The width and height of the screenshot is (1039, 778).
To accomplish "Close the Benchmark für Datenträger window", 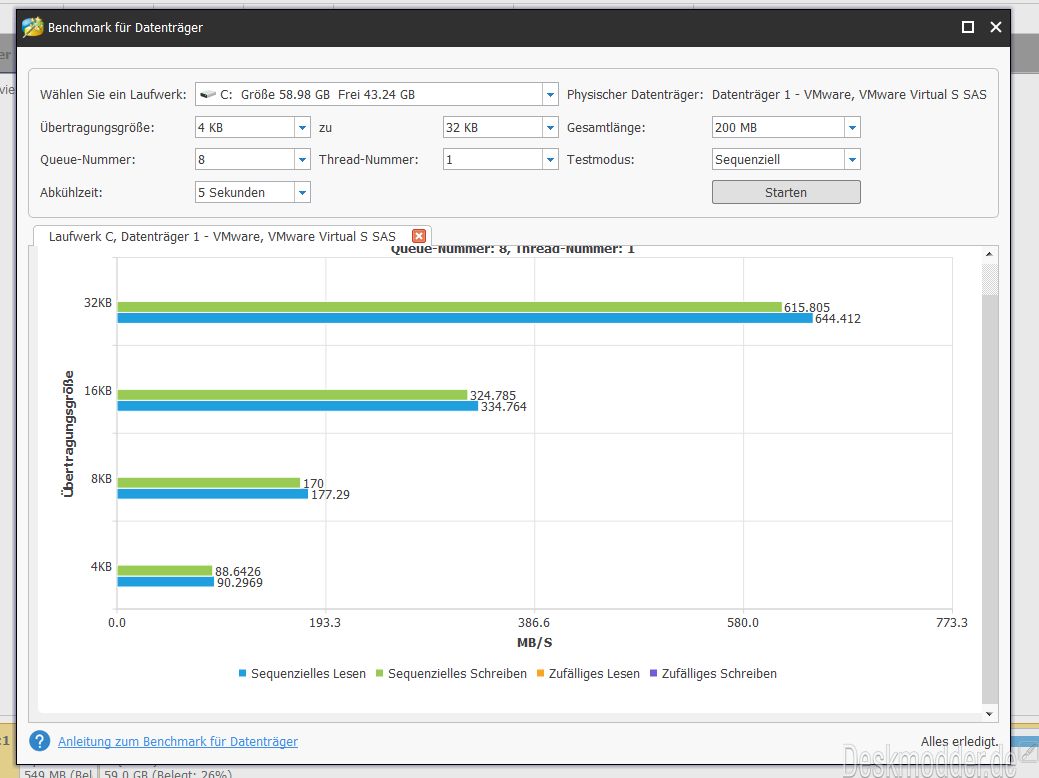I will coord(995,27).
